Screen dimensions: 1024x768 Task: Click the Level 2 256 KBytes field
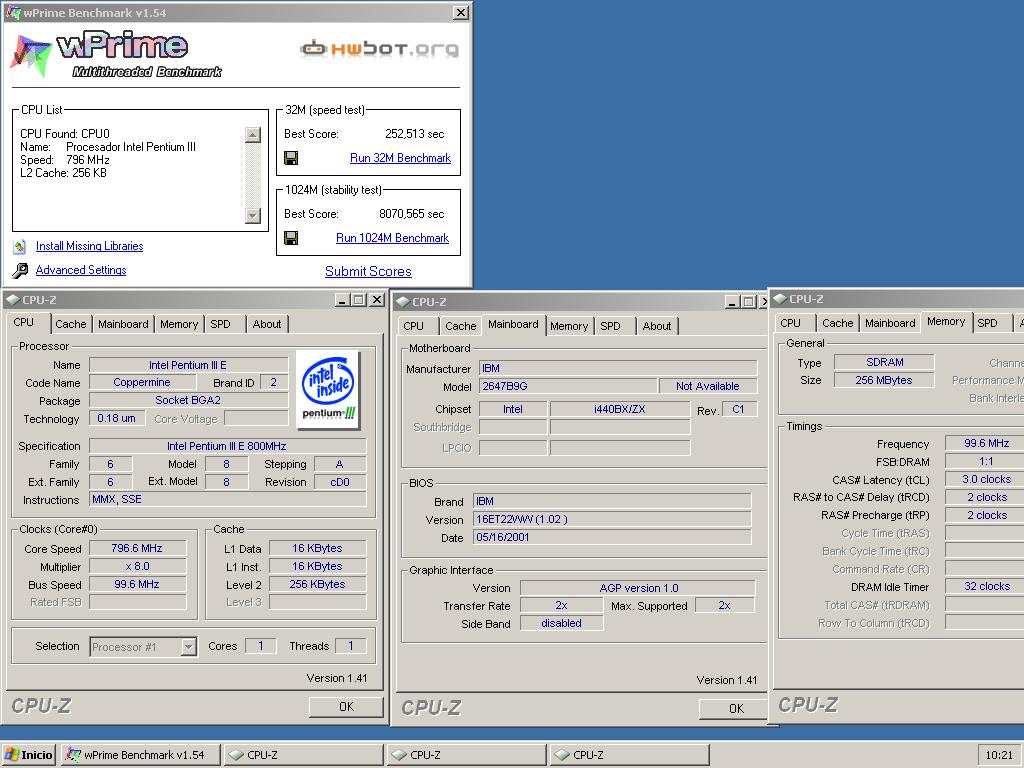tap(317, 584)
